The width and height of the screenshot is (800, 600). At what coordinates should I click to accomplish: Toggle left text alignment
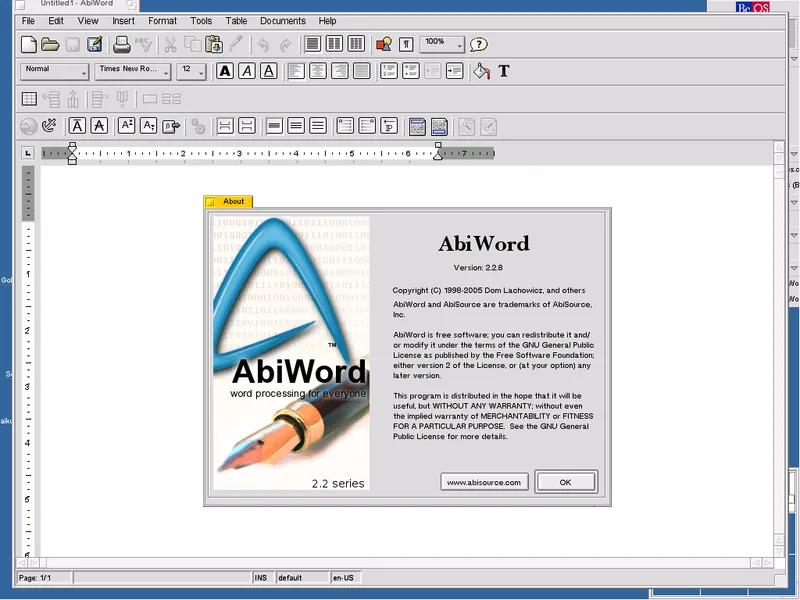(296, 71)
